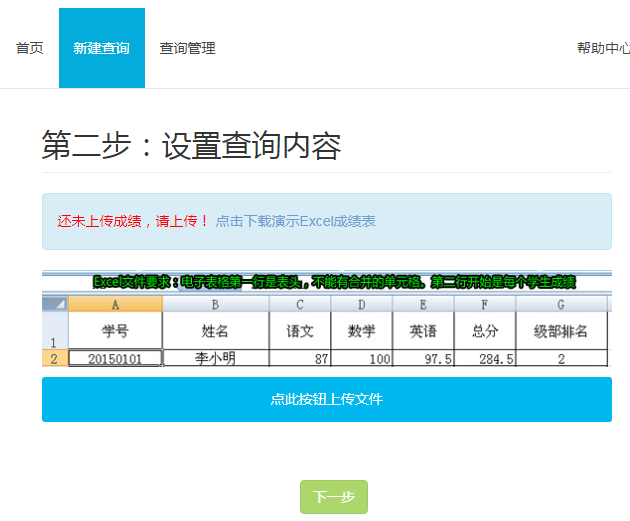Select the 新建查询 navigation tab

coord(102,48)
